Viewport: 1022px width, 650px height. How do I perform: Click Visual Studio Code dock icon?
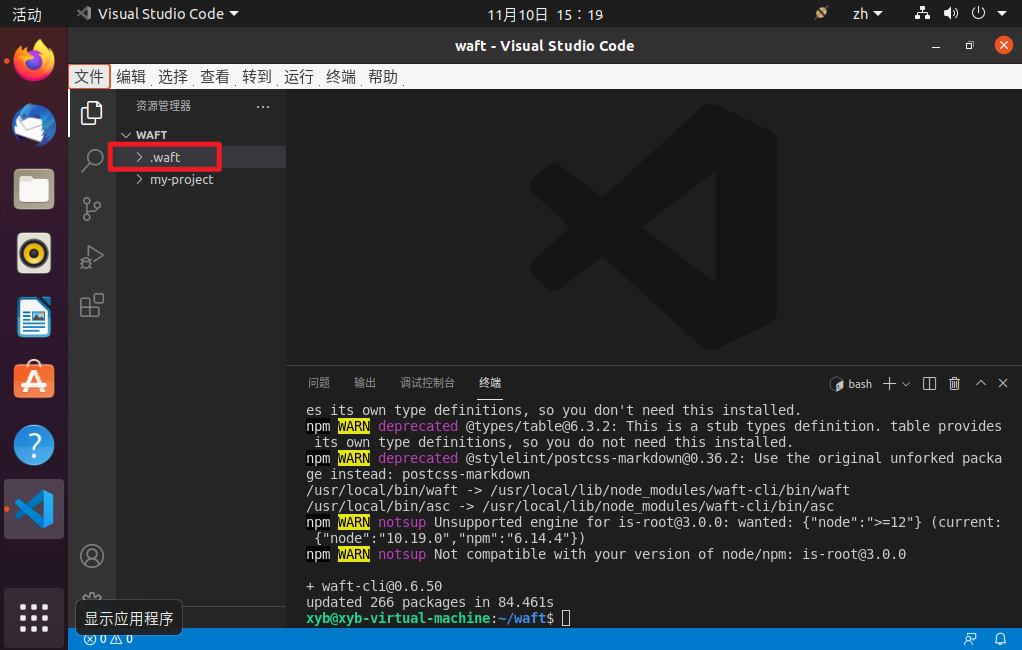[34, 509]
